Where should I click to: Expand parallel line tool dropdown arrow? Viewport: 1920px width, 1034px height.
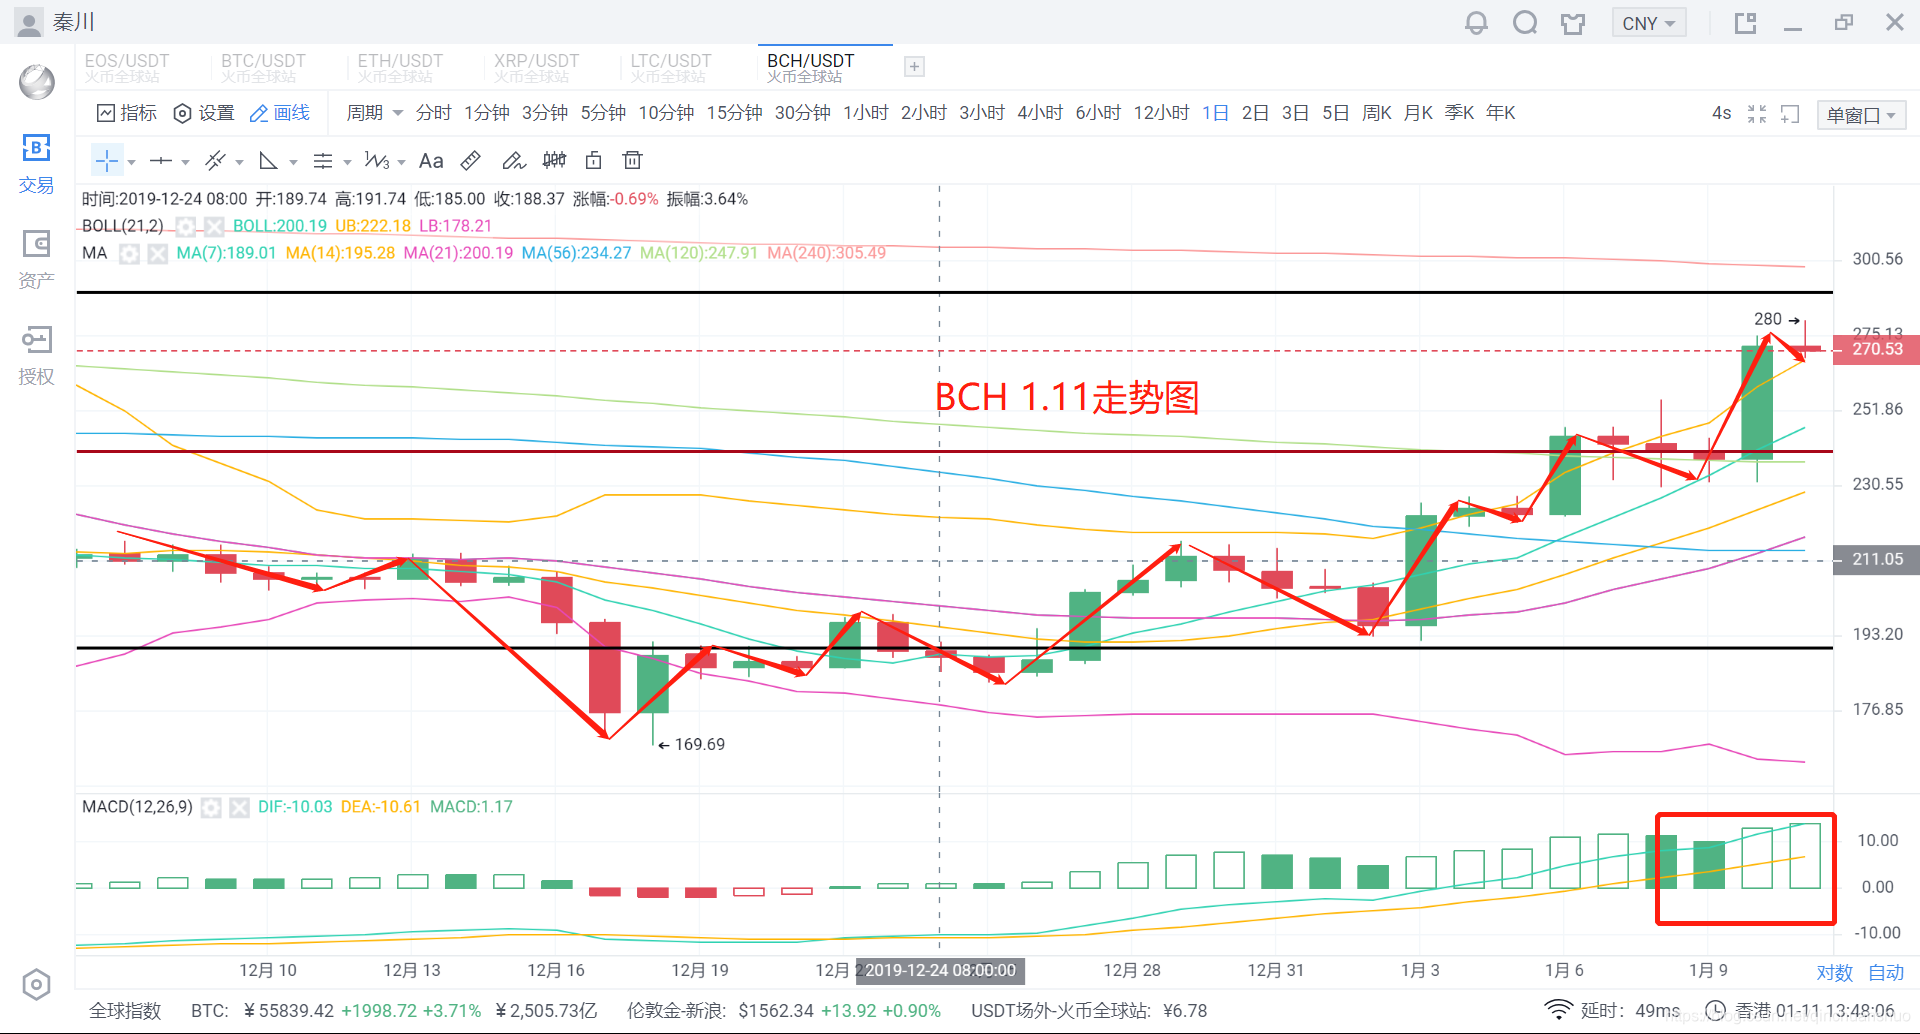[239, 162]
